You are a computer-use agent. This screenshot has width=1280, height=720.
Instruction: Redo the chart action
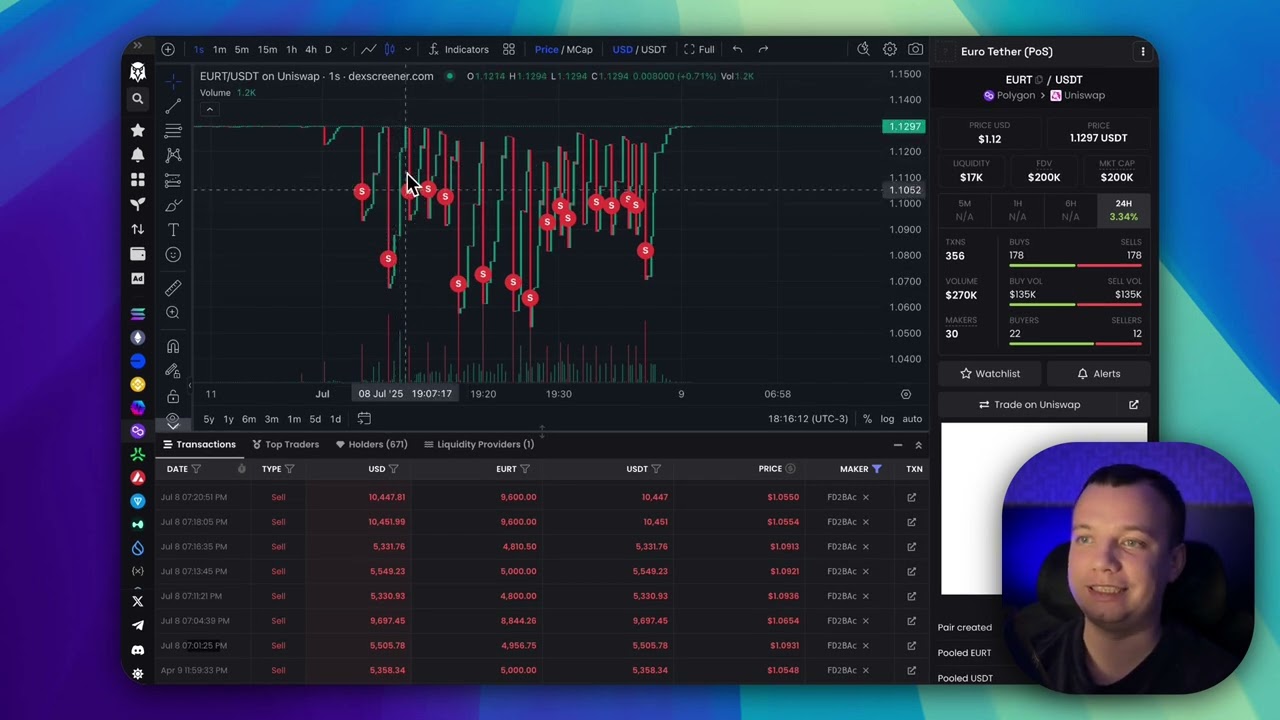tap(763, 49)
